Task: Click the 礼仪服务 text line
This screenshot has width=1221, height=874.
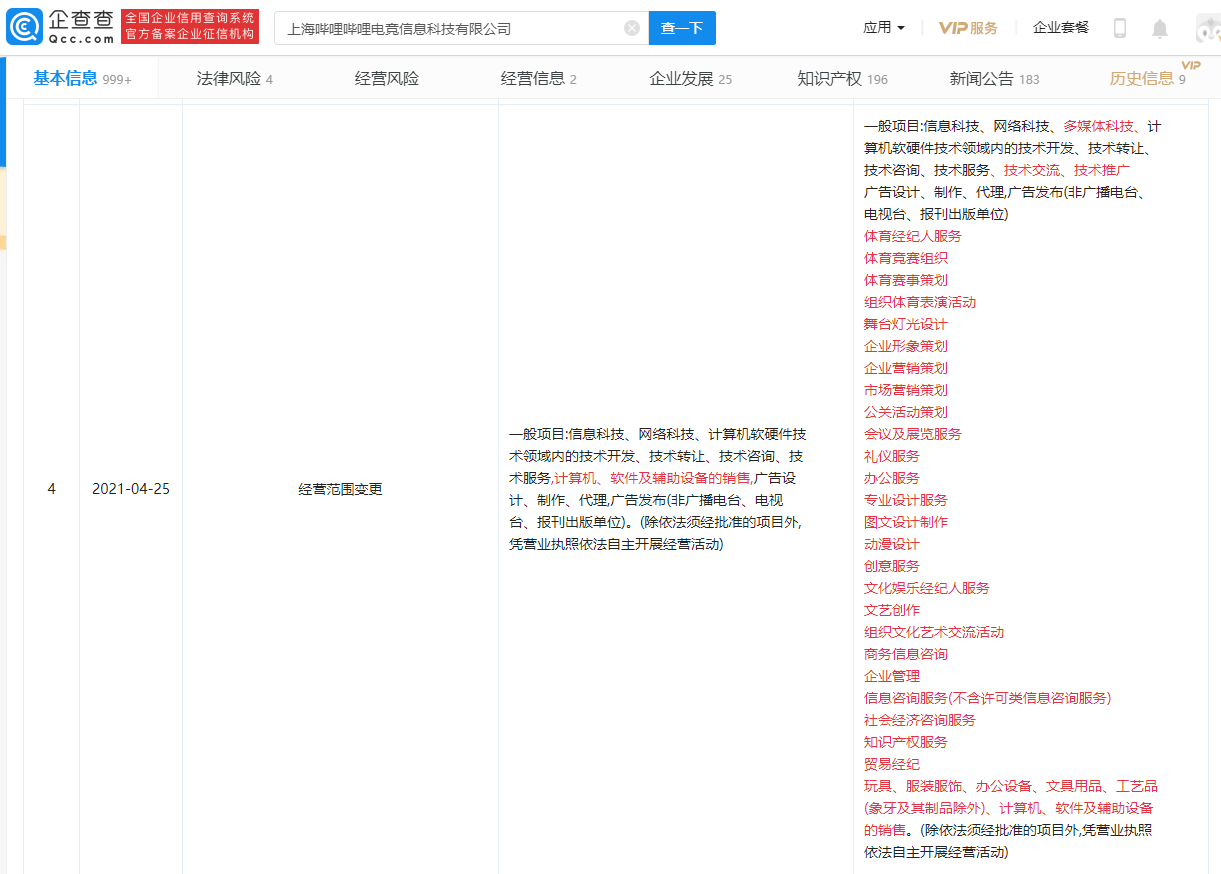Action: [x=892, y=456]
